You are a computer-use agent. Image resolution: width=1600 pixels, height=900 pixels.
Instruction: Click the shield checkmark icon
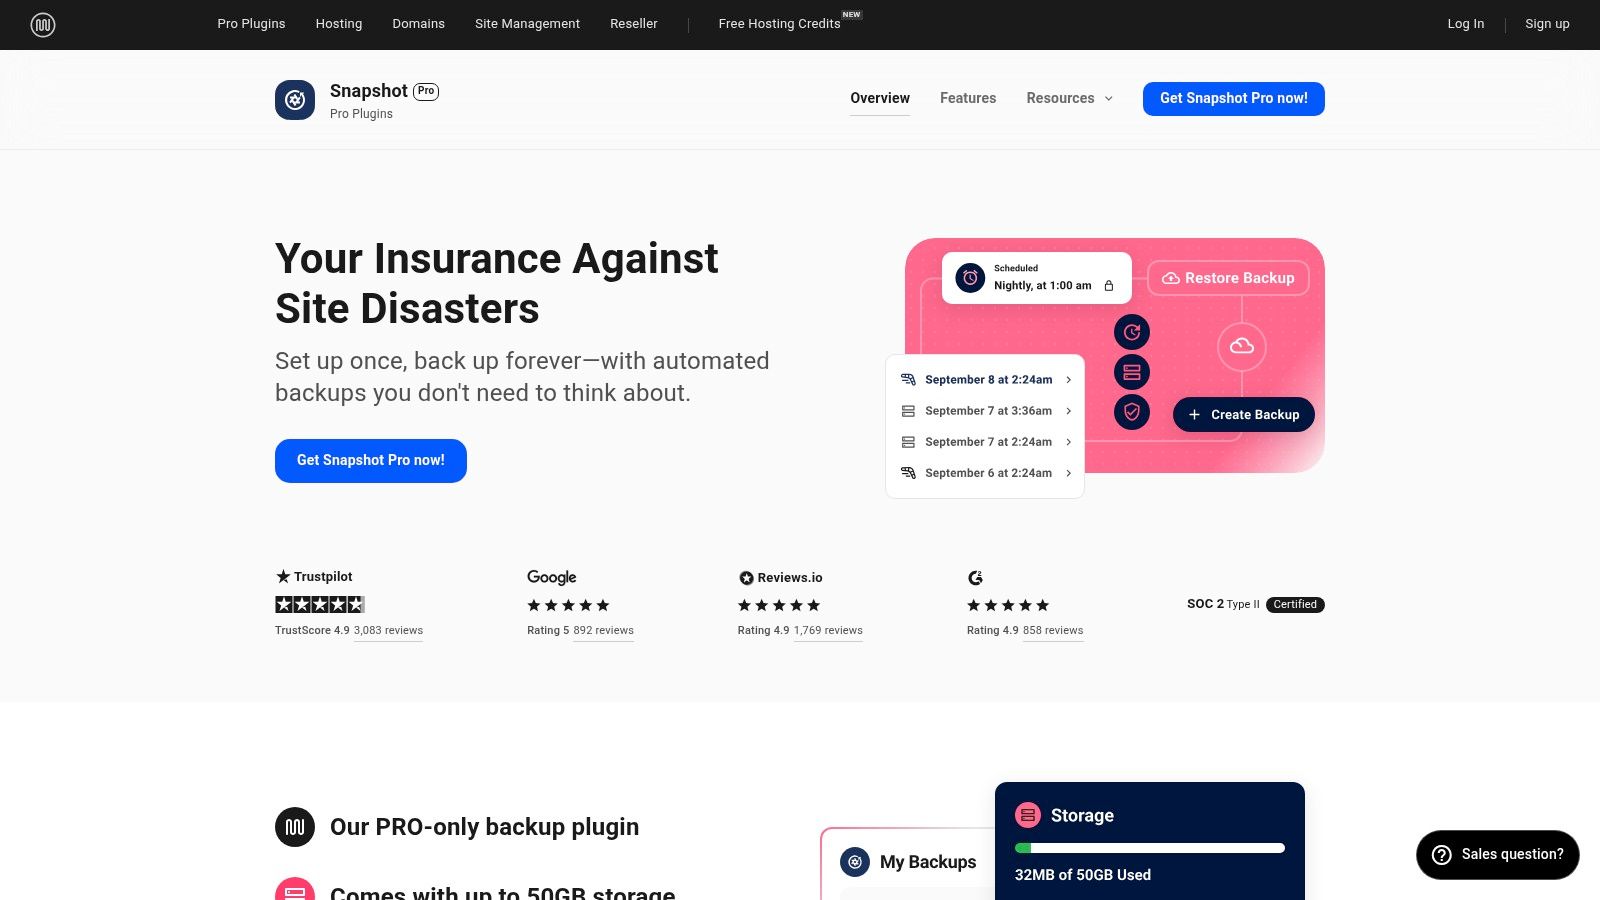(1132, 412)
